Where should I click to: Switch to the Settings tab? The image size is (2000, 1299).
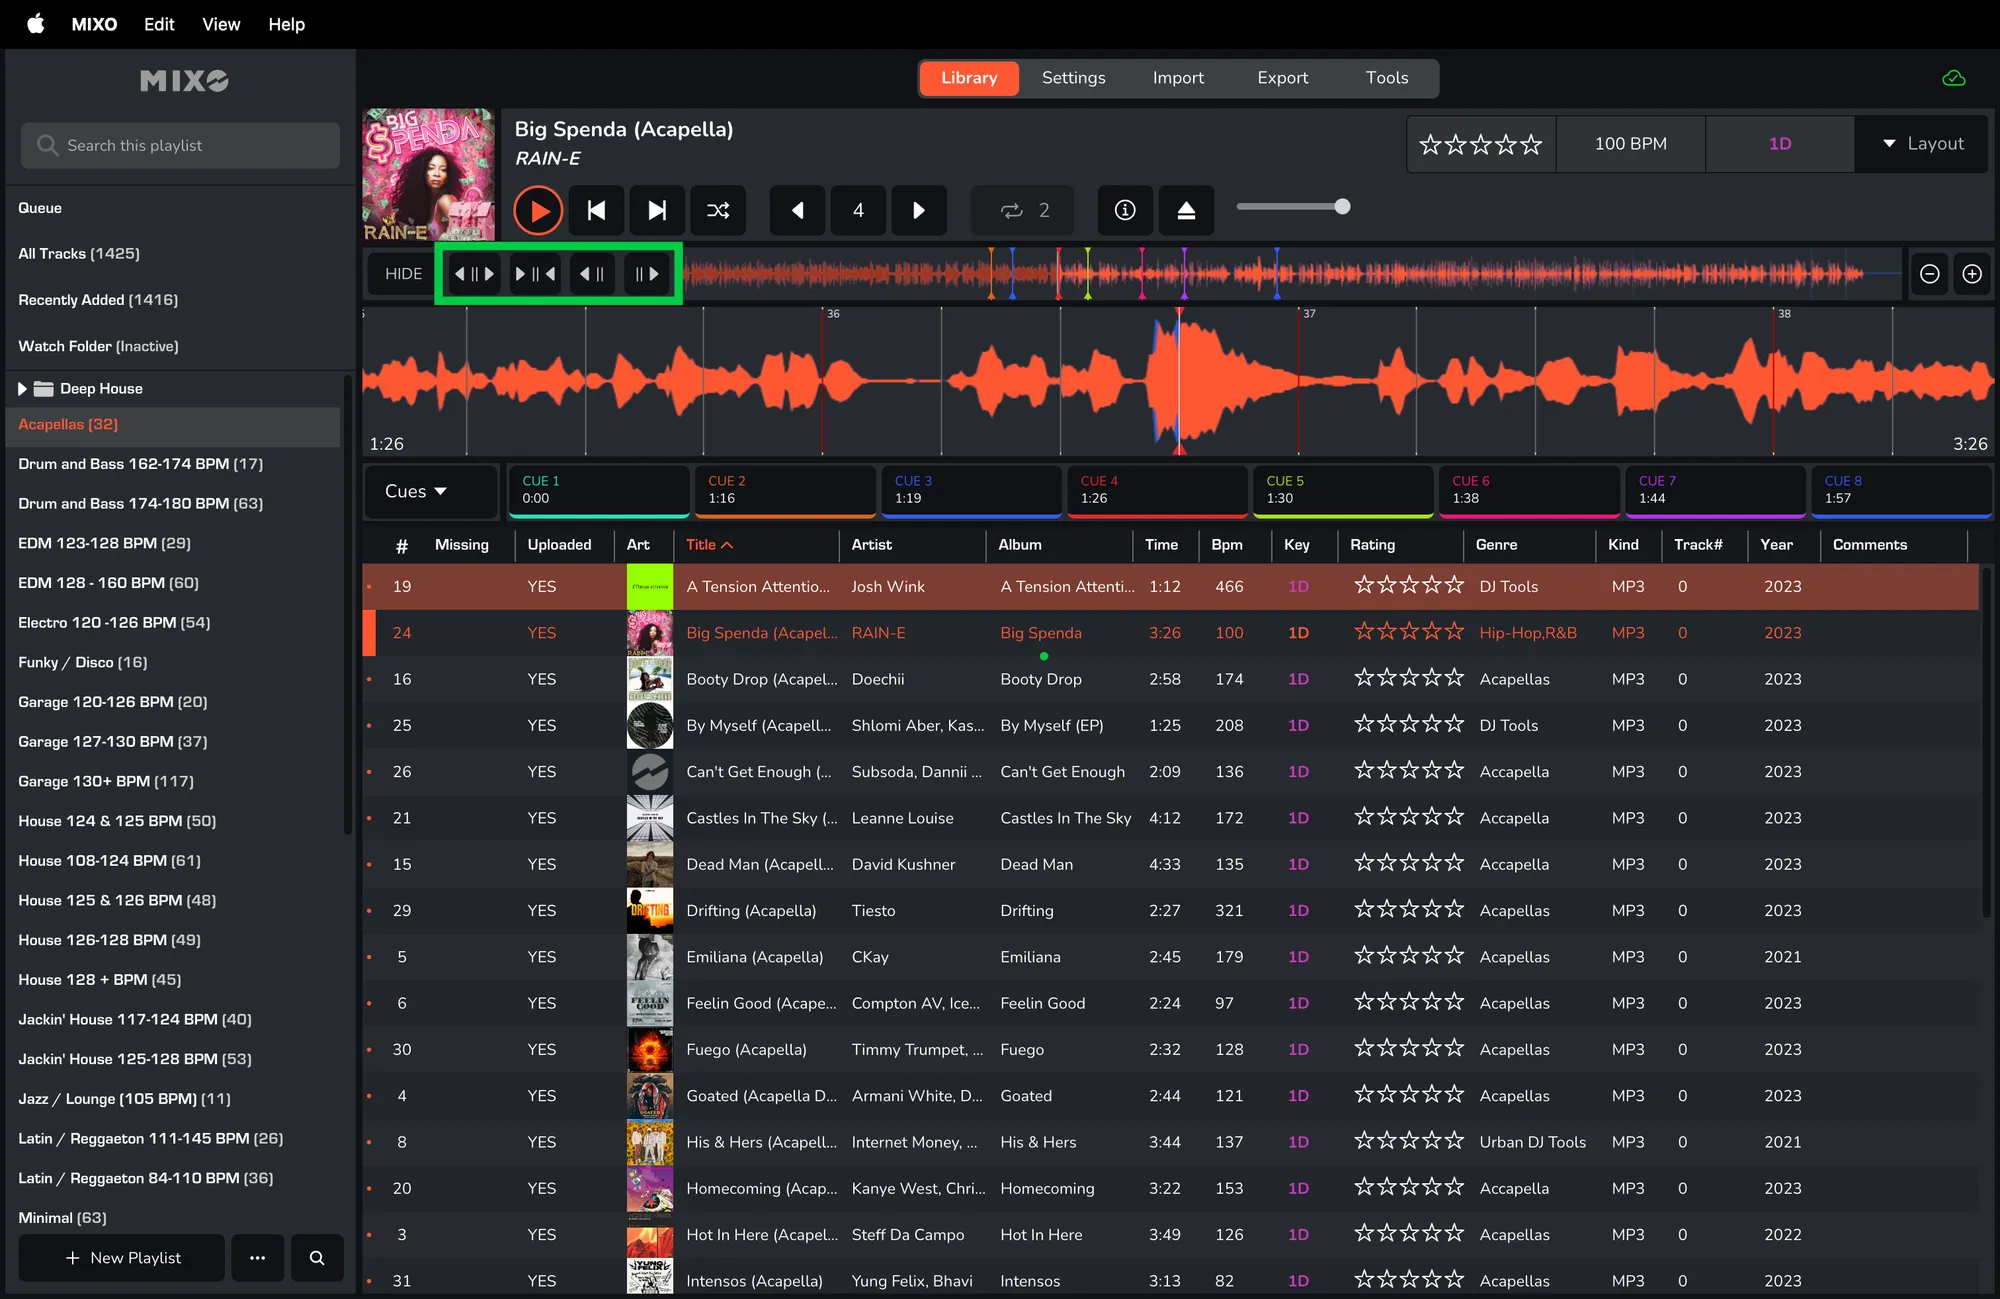click(x=1073, y=78)
